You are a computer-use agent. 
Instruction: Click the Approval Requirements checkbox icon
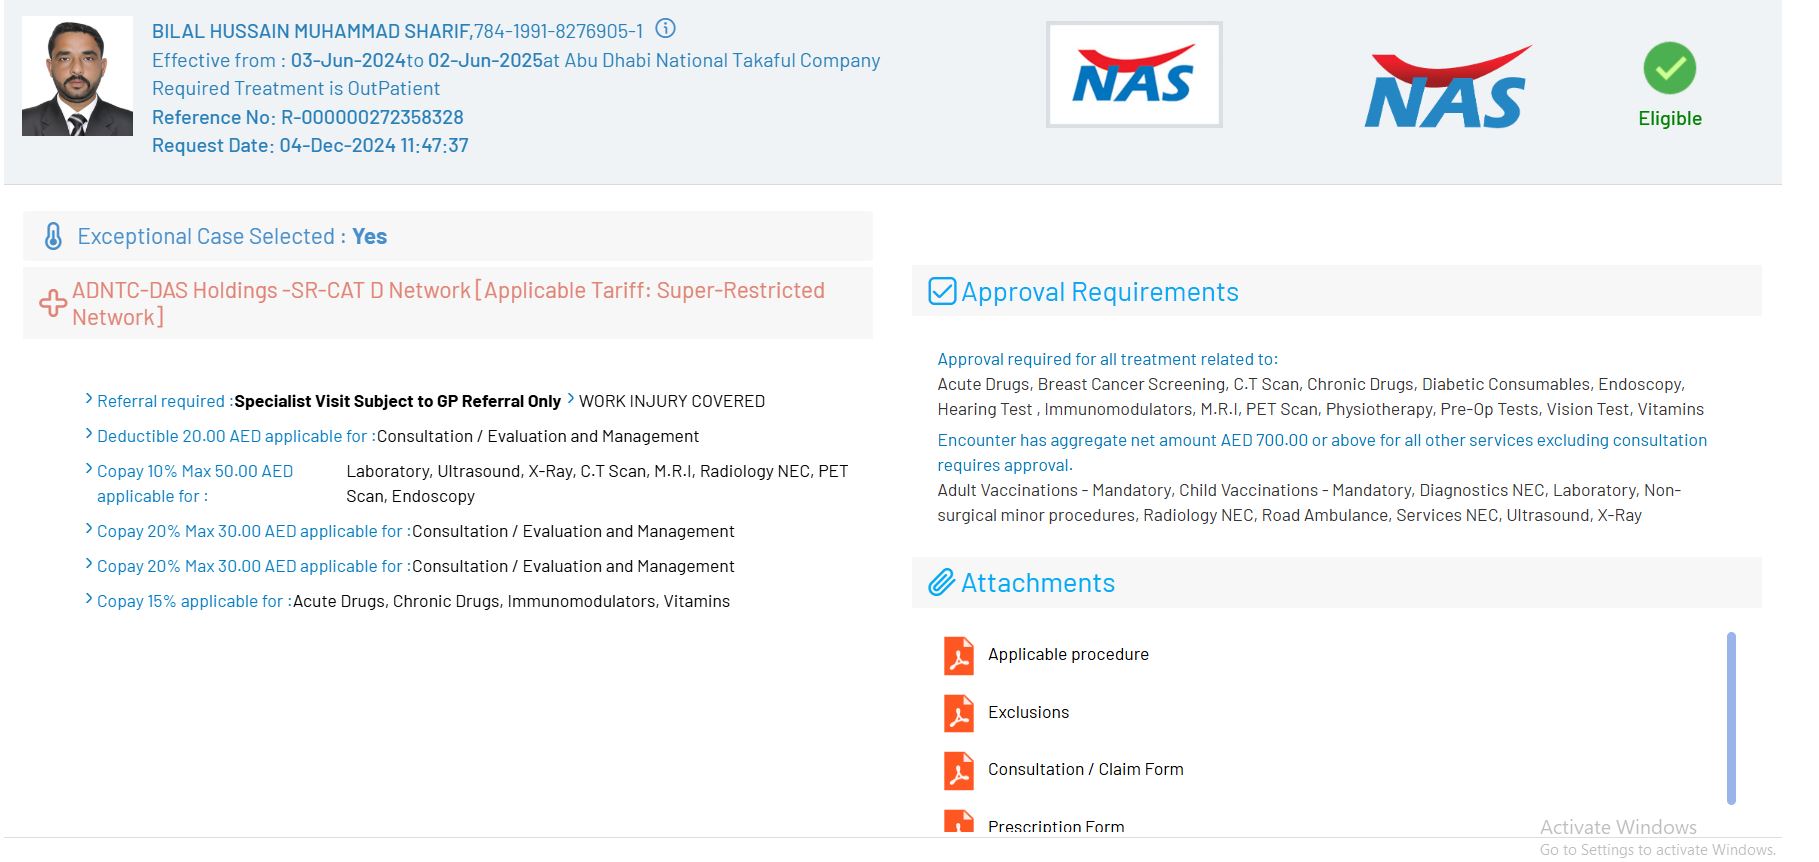(942, 291)
